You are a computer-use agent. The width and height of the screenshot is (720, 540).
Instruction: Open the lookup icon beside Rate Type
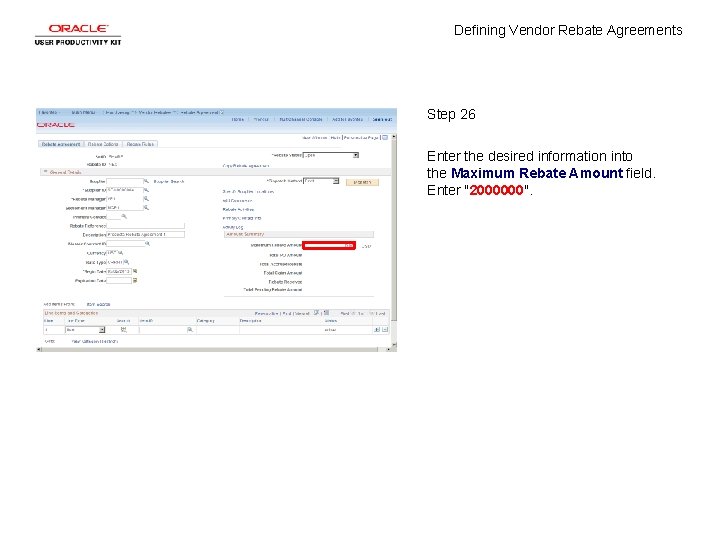click(126, 262)
